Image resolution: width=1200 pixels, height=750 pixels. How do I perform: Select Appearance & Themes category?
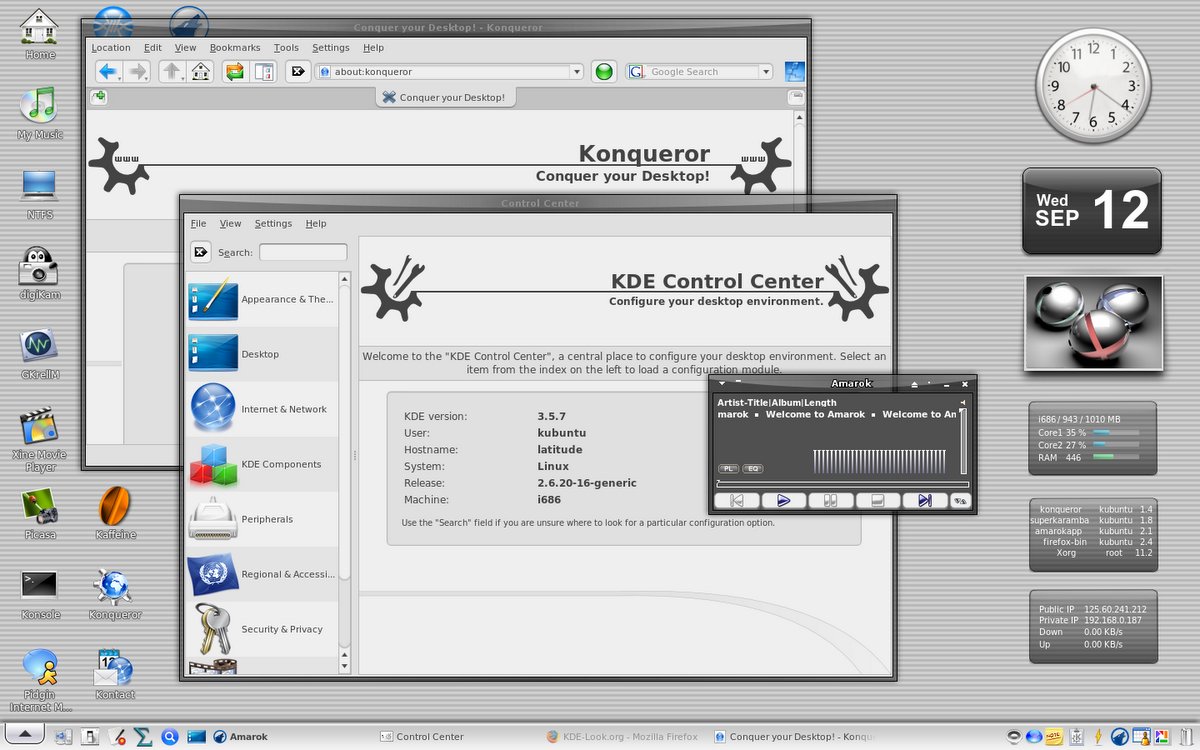263,299
